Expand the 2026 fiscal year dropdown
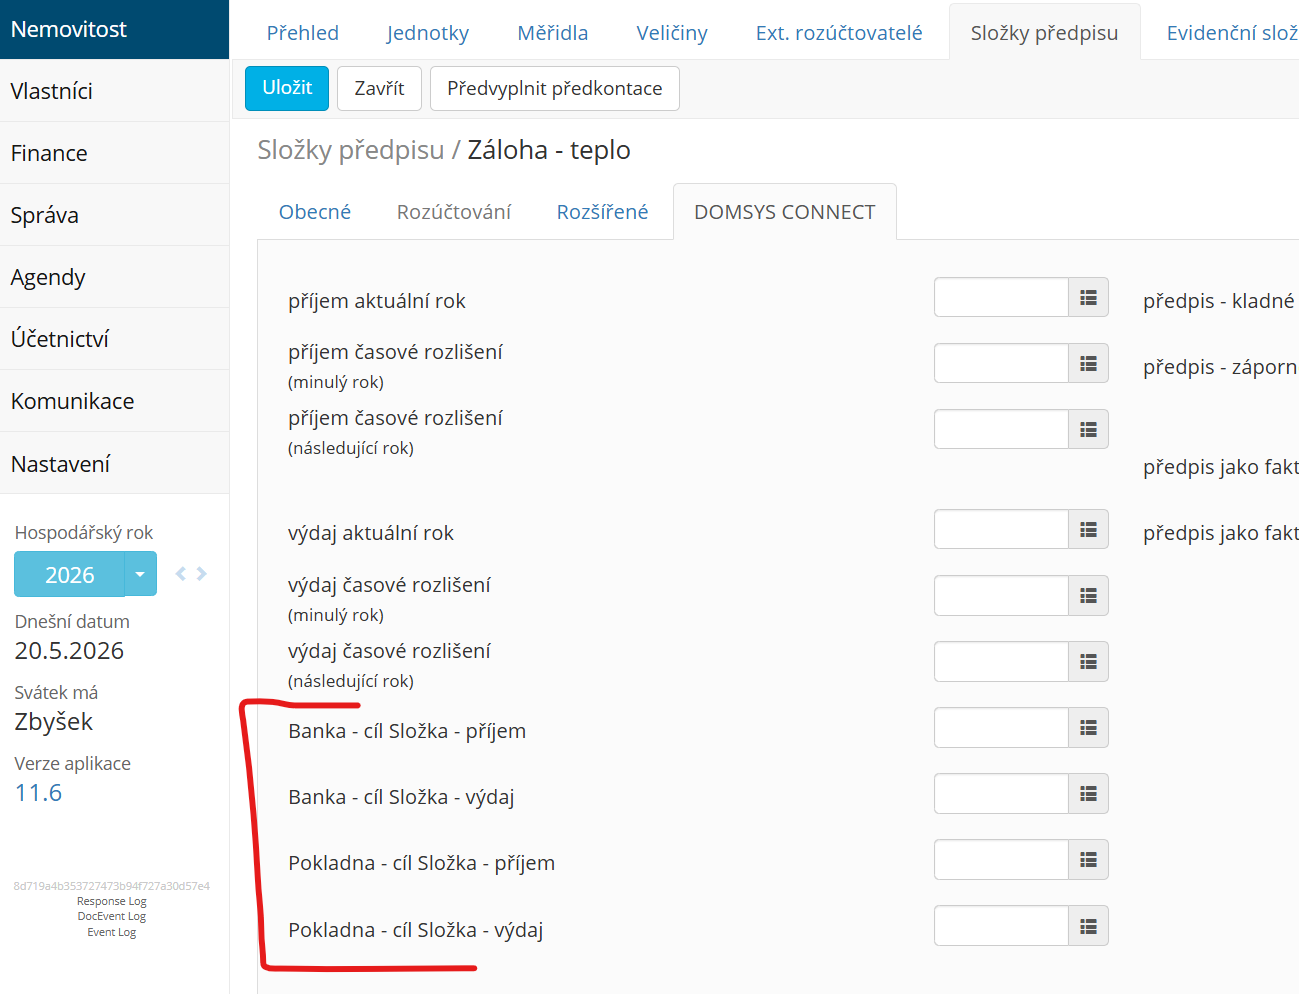Viewport: 1299px width, 994px height. (140, 574)
